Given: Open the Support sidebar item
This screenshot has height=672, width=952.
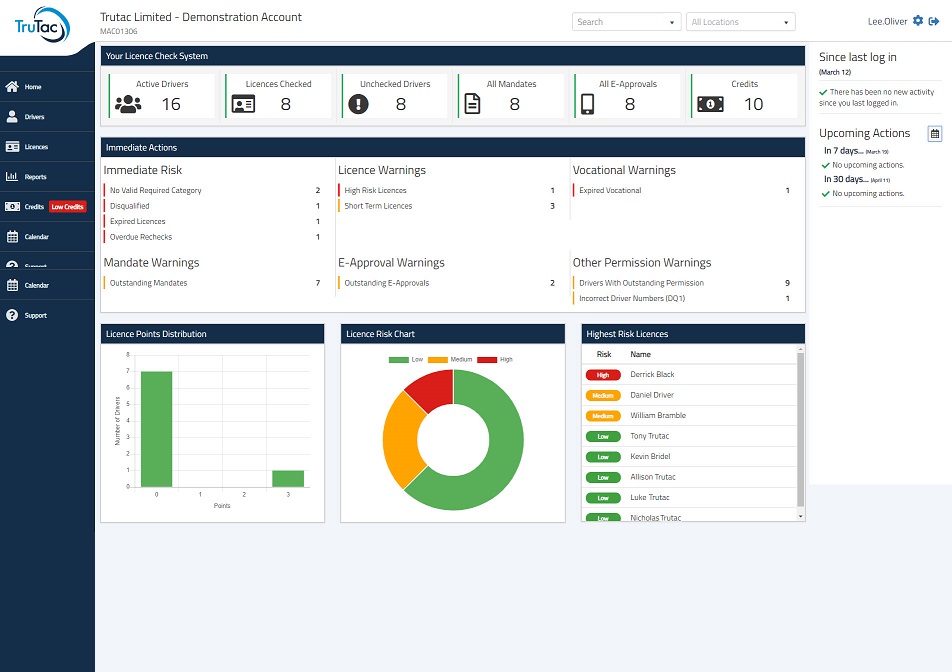Looking at the screenshot, I should pyautogui.click(x=47, y=315).
